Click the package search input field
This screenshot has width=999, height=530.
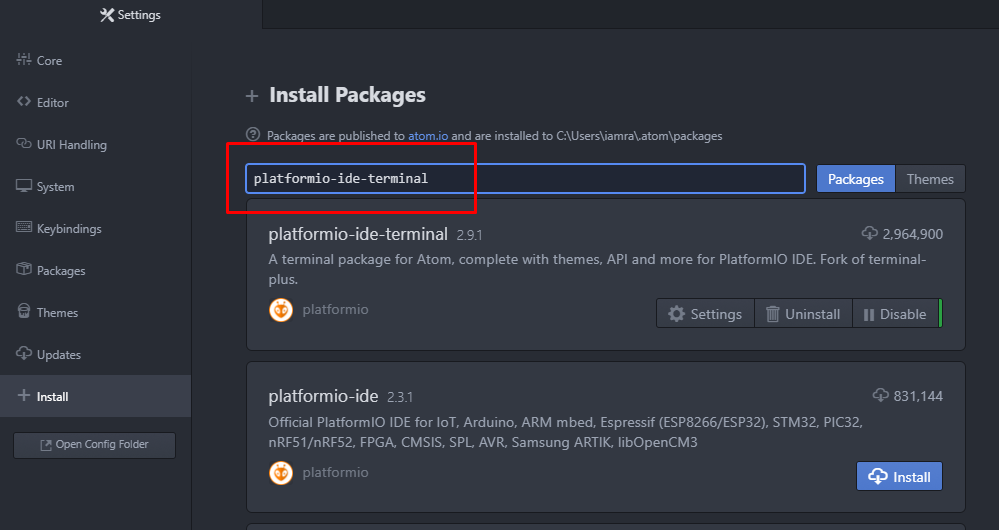(526, 178)
